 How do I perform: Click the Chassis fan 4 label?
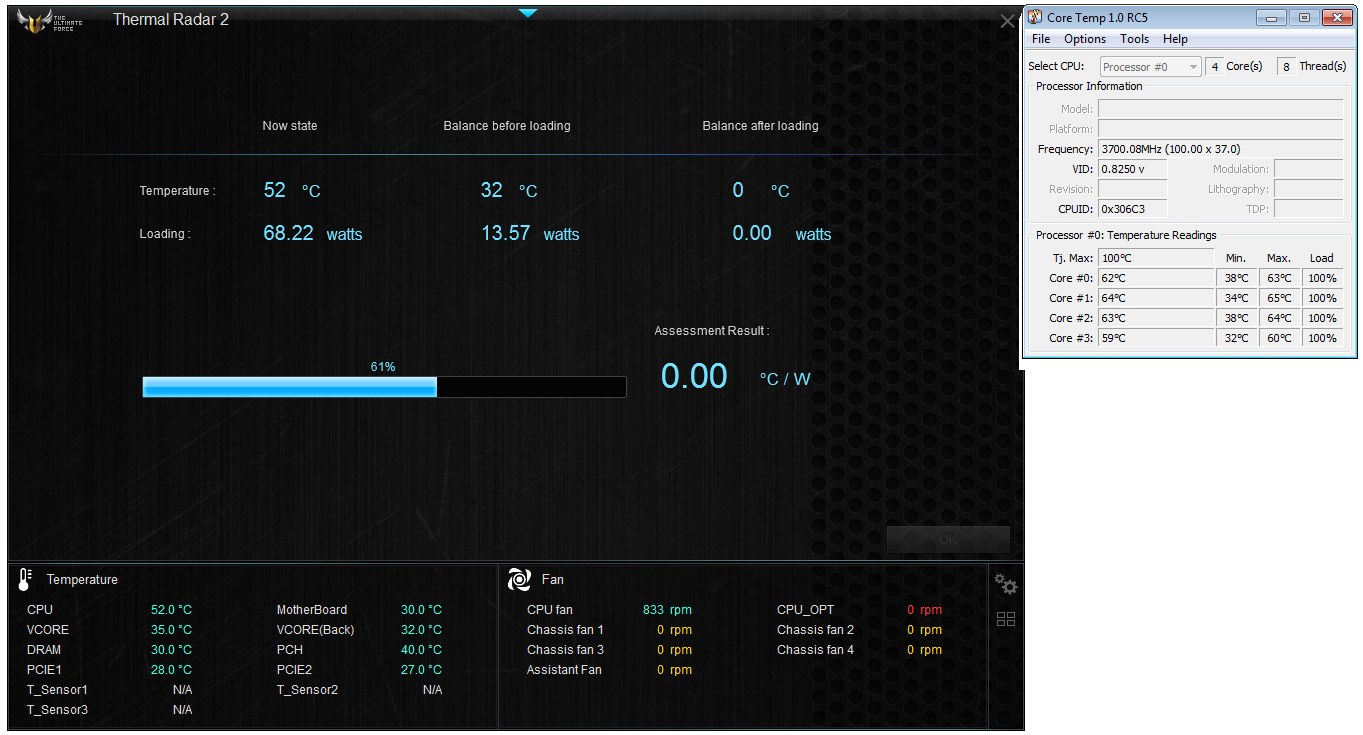pyautogui.click(x=815, y=650)
